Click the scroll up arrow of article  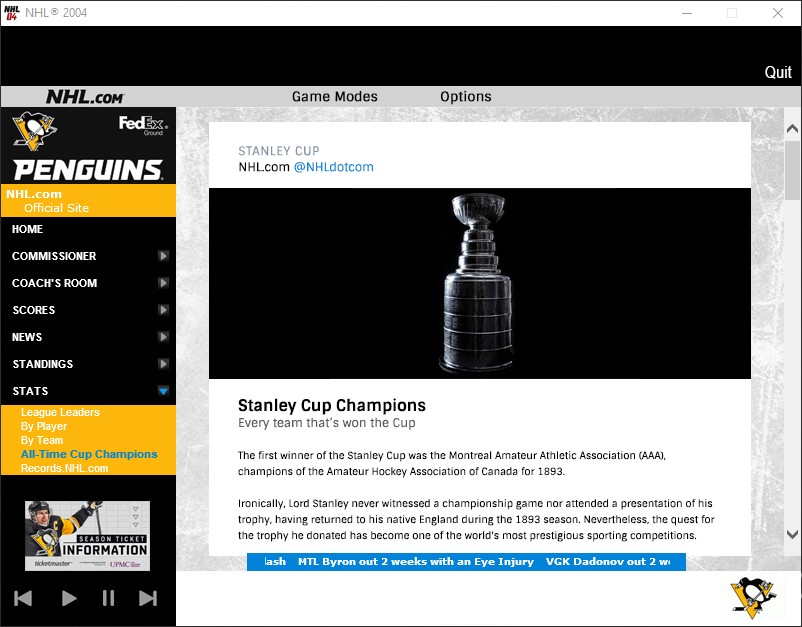click(792, 128)
